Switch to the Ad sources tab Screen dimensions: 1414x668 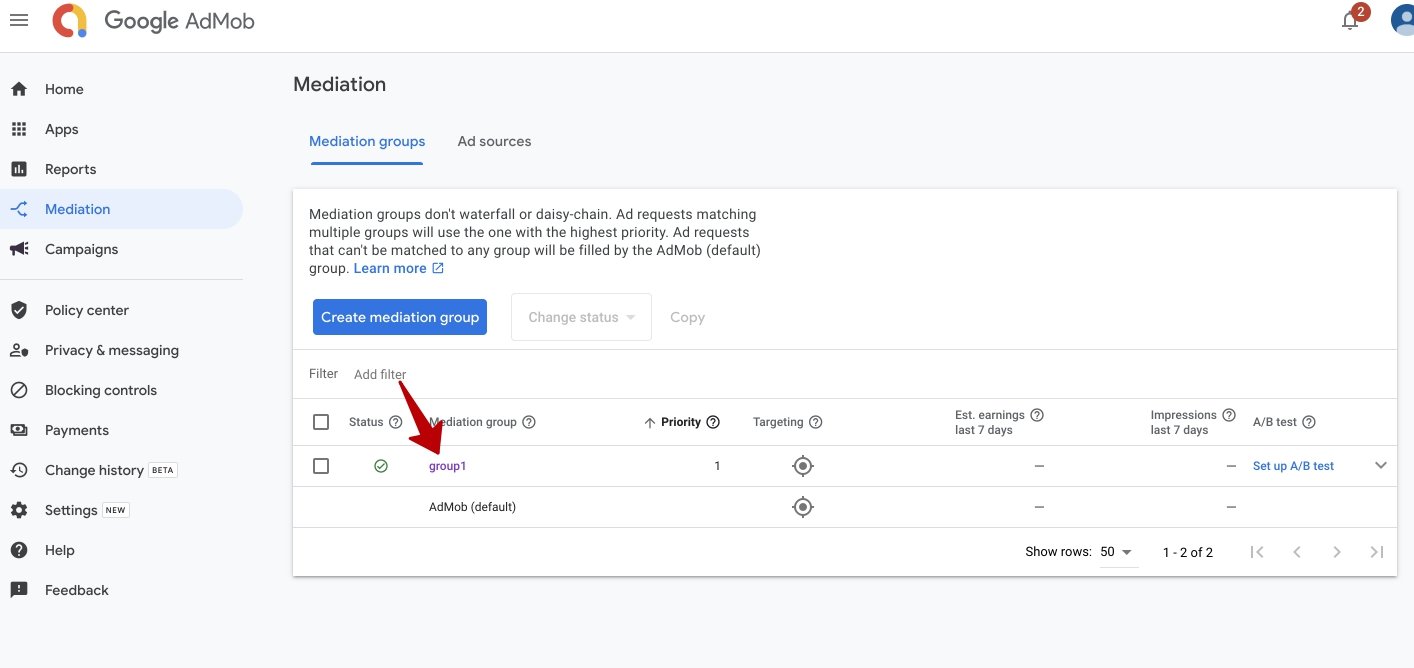pos(494,141)
